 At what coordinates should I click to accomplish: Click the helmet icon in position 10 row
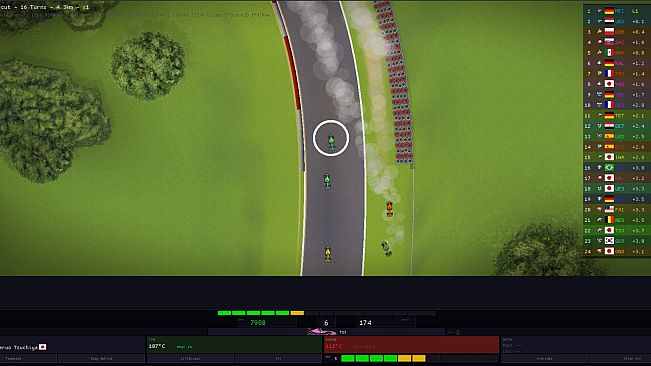pos(599,105)
